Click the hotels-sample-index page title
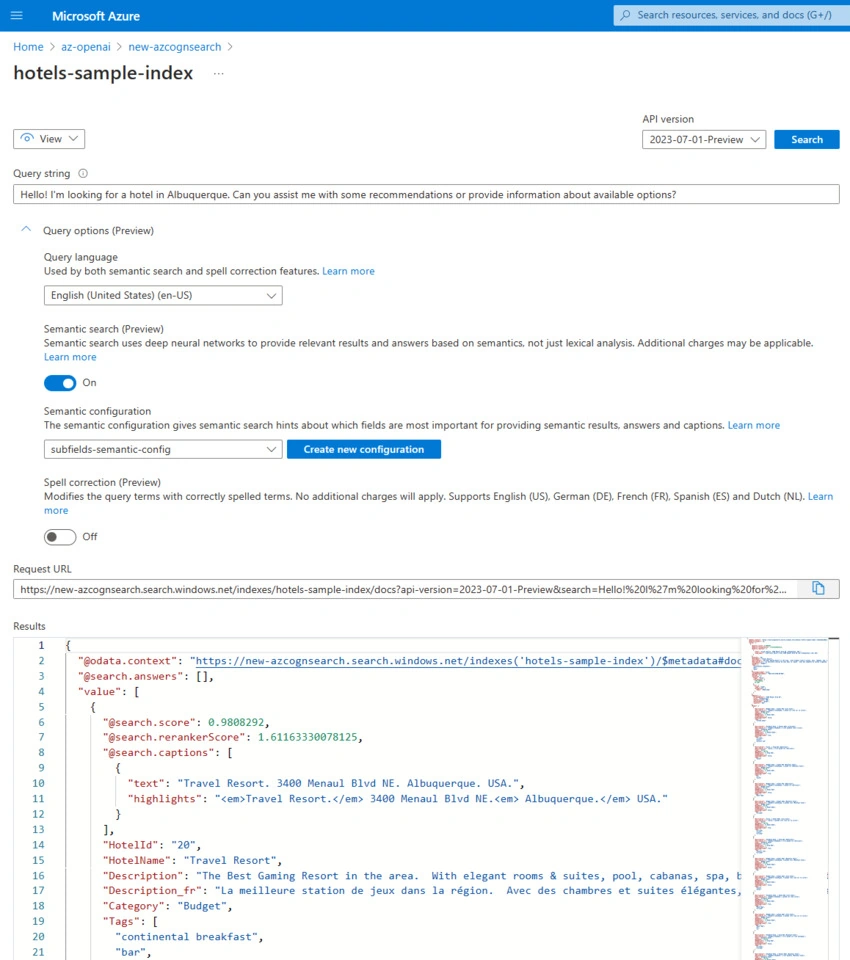The width and height of the screenshot is (850, 960). coord(103,73)
